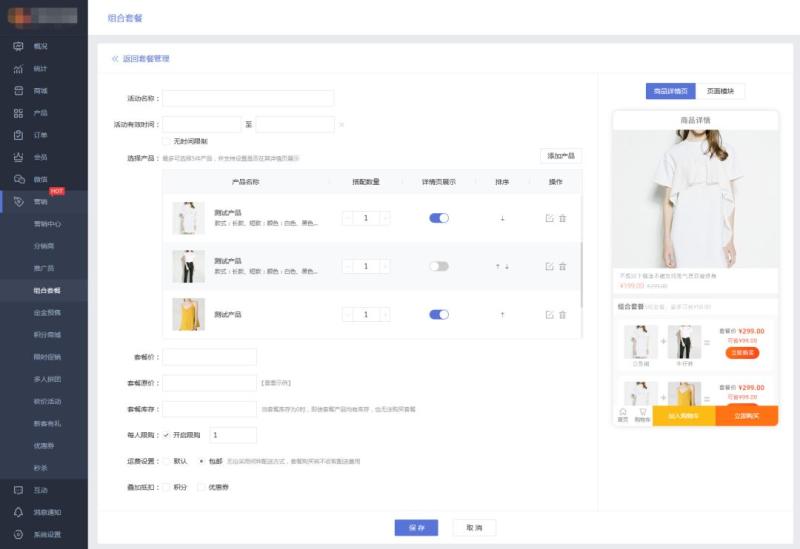The width and height of the screenshot is (800, 549).
Task: Check the 无时间限制 checkbox
Action: 166,141
